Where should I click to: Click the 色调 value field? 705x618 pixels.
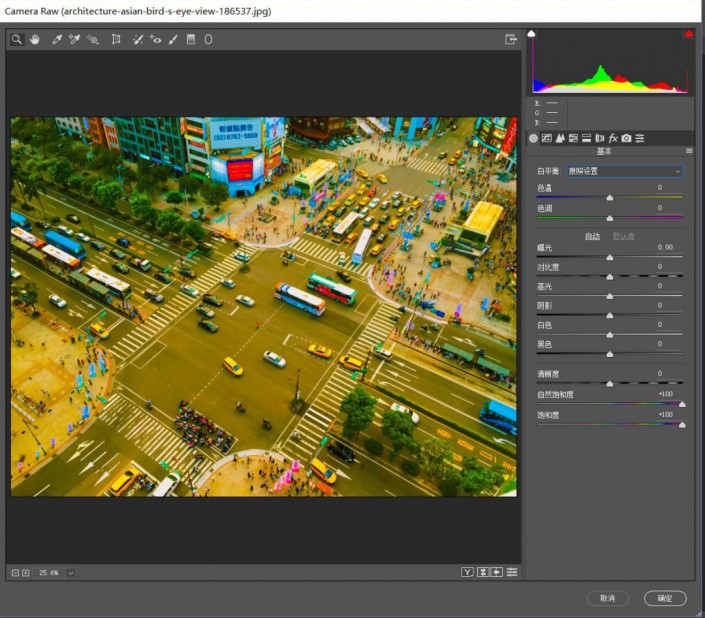pyautogui.click(x=660, y=208)
